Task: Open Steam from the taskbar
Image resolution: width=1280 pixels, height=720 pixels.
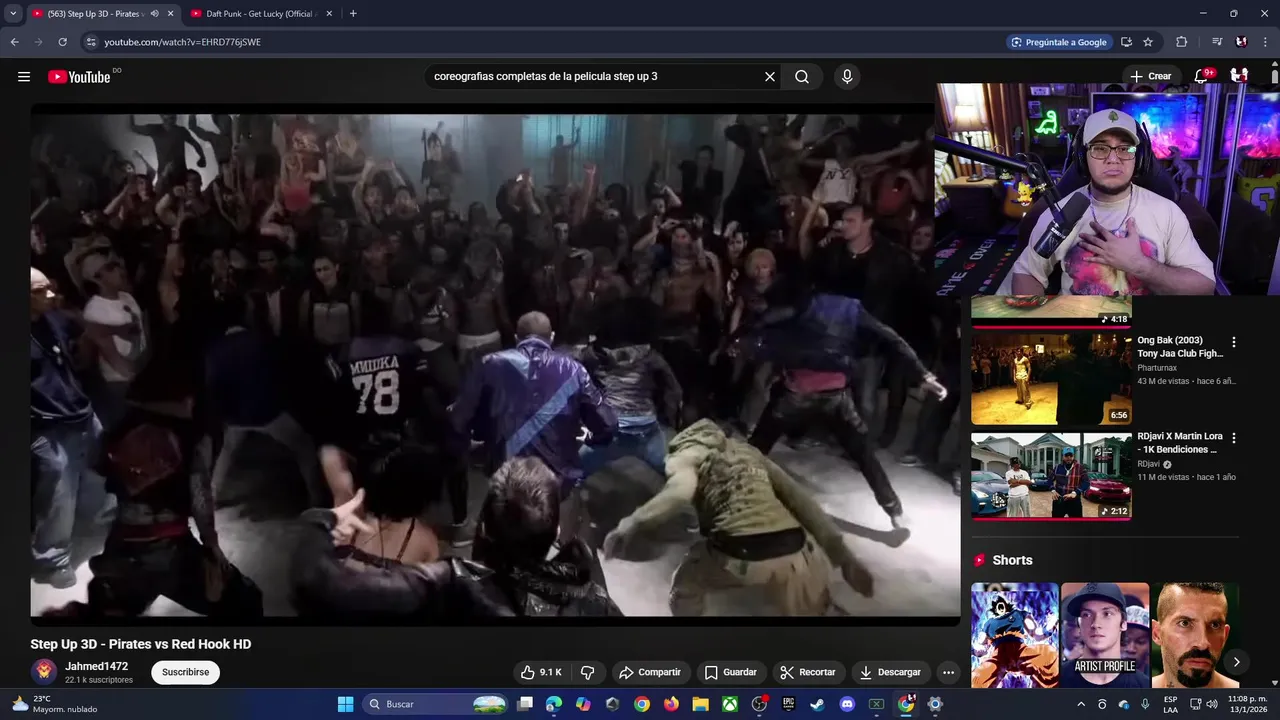Action: pos(817,704)
